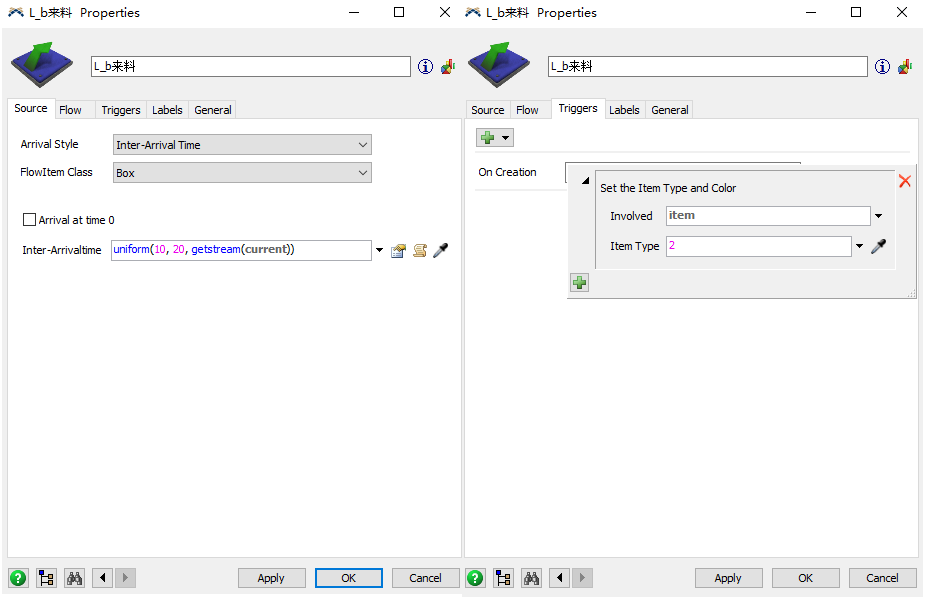Viewport: 925px width, 602px height.
Task: Open properties template icon beside Inter-Arrivaltime
Action: tap(399, 251)
